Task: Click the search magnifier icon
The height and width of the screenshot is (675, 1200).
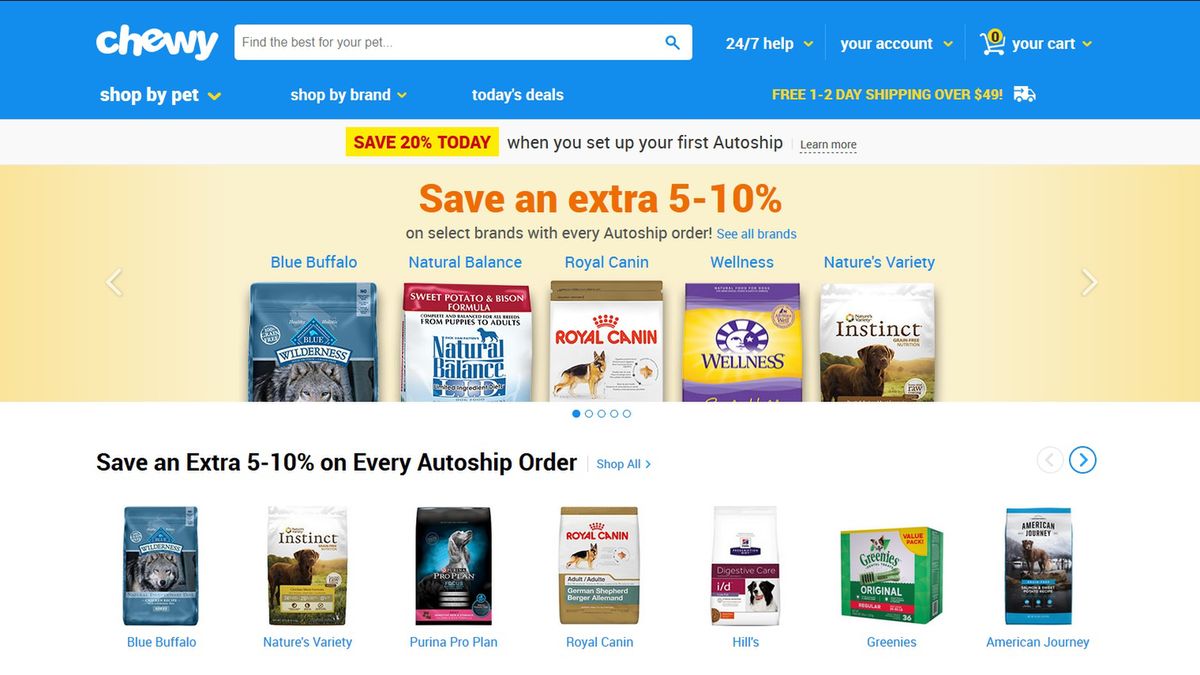Action: [x=672, y=42]
